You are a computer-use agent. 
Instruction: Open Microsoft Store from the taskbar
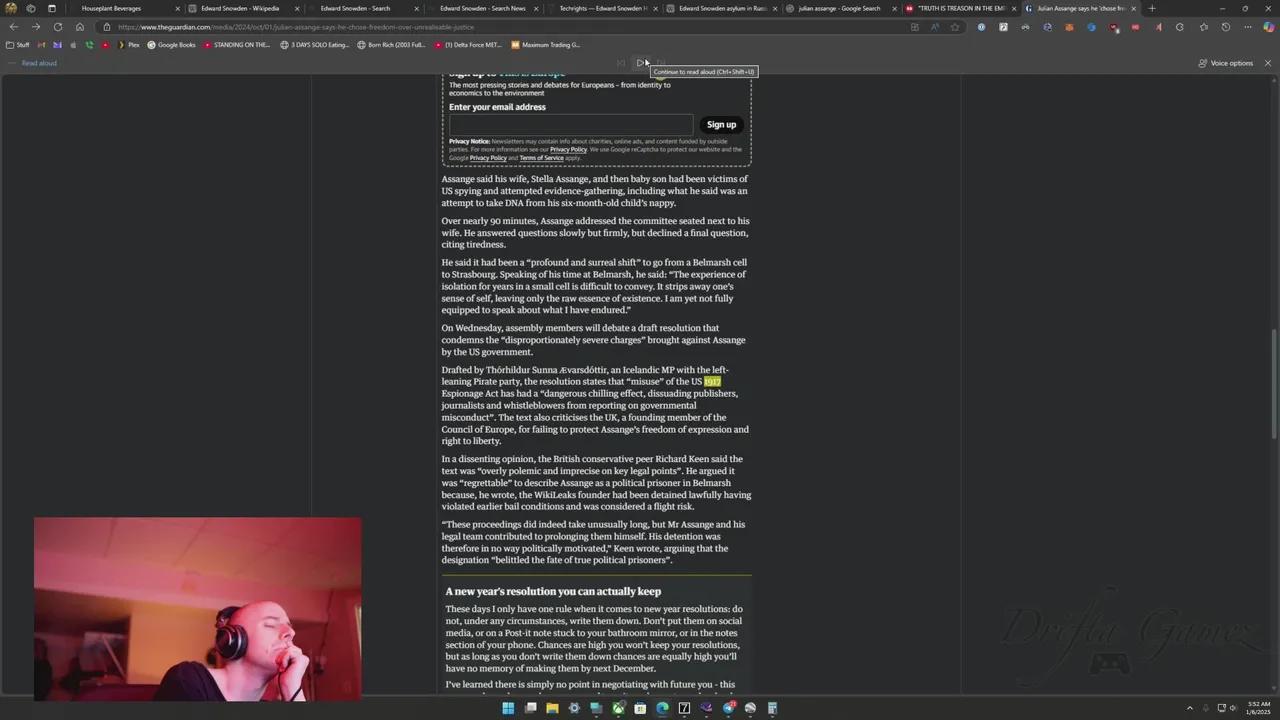point(640,708)
